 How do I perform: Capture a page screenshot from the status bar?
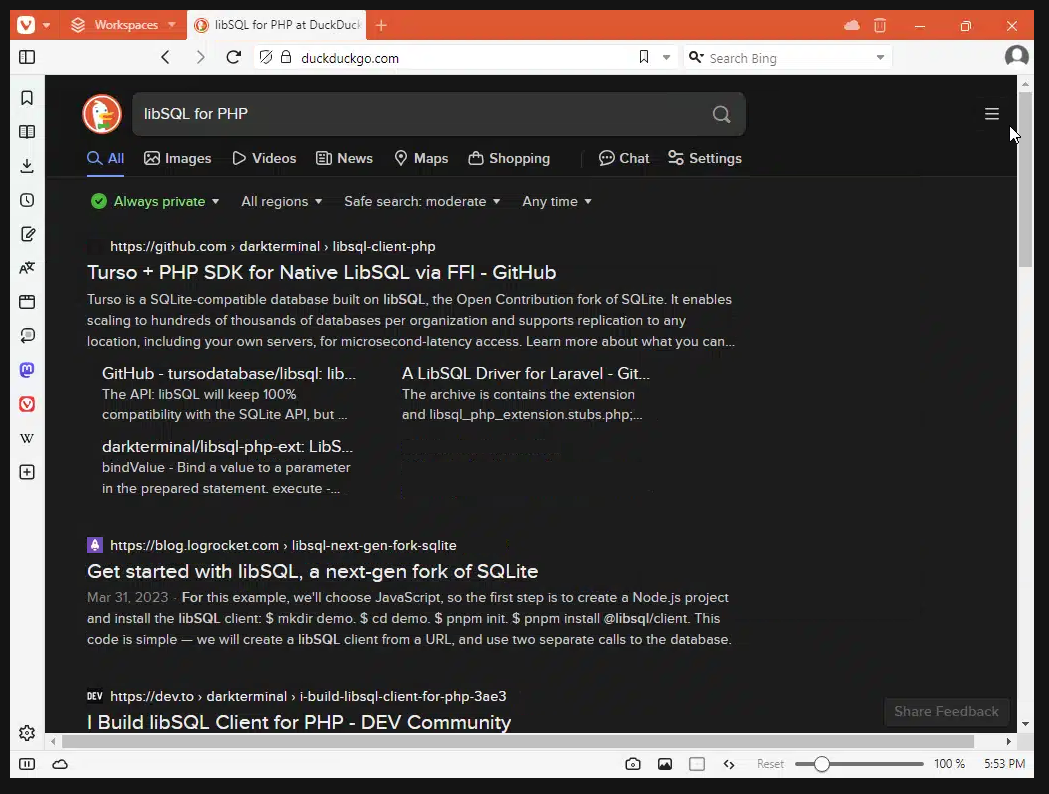coord(633,763)
